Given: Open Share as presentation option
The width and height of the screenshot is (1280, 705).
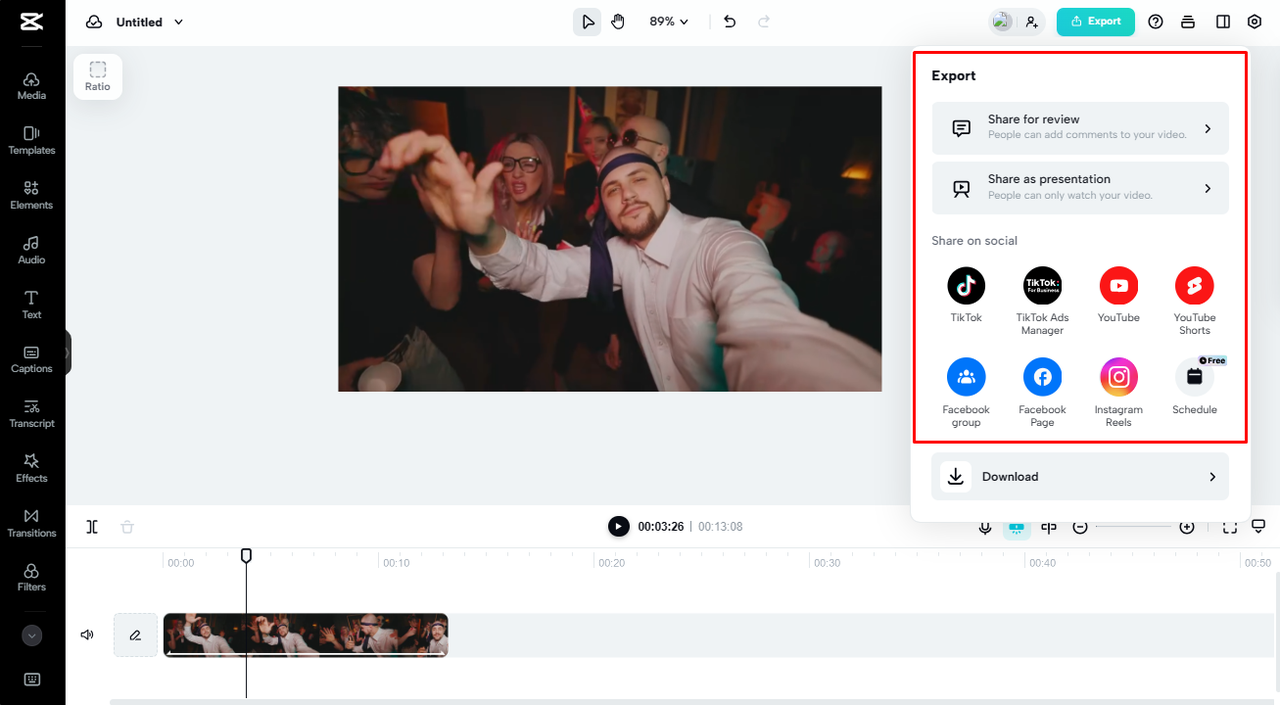Looking at the screenshot, I should [x=1080, y=188].
